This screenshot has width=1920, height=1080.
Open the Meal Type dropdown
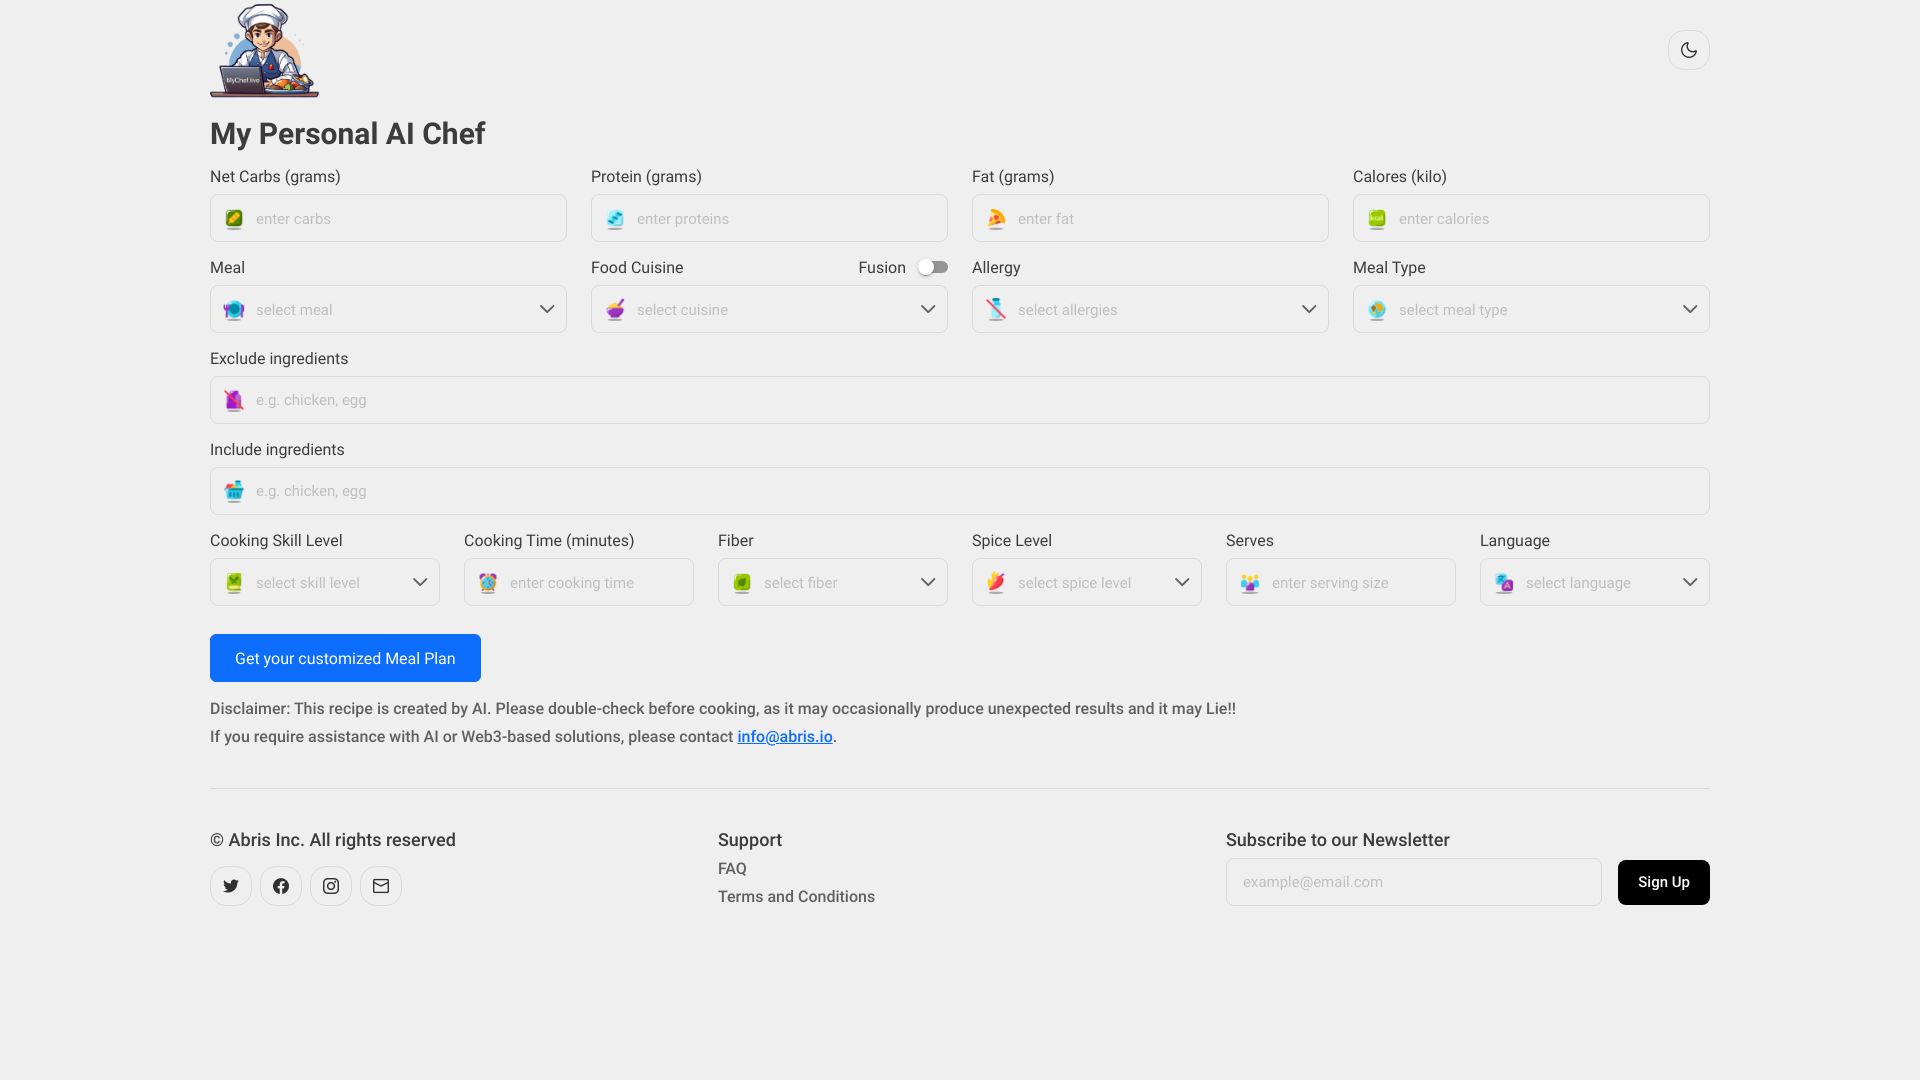click(1530, 309)
